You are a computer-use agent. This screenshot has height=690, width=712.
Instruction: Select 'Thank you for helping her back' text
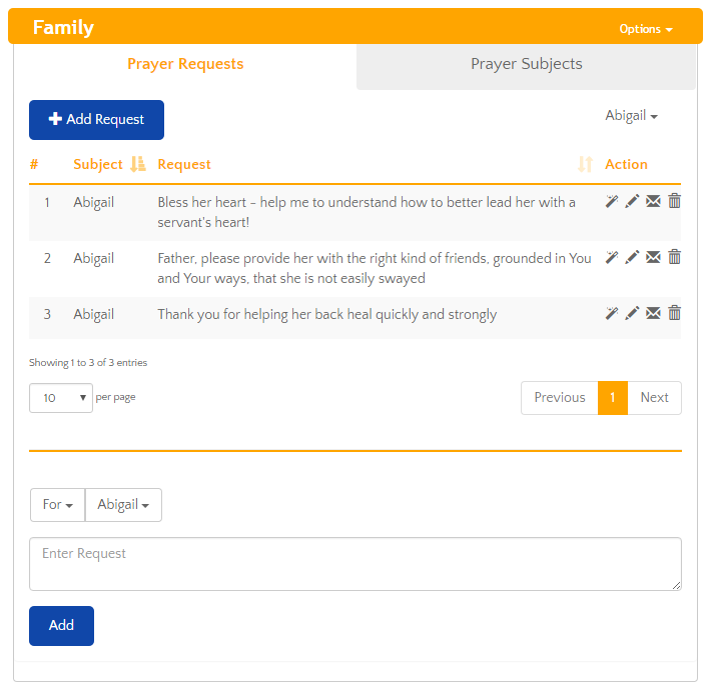coord(327,314)
